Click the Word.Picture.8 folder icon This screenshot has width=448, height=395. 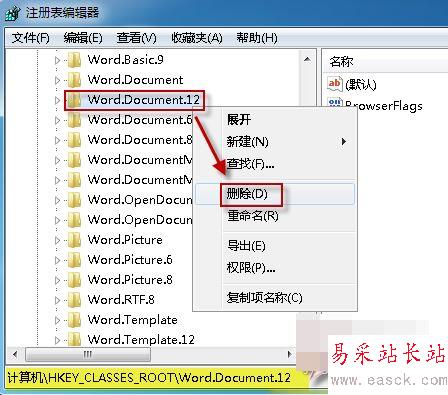point(74,280)
